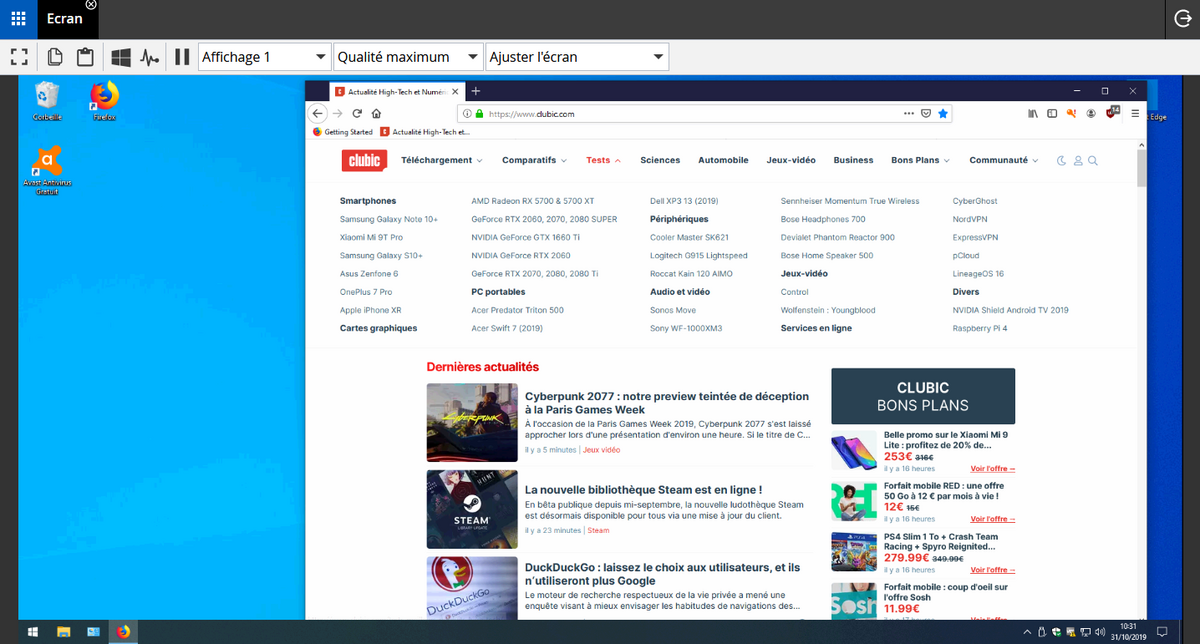Toggle fullscreen mode in remote toolbar

pyautogui.click(x=19, y=57)
